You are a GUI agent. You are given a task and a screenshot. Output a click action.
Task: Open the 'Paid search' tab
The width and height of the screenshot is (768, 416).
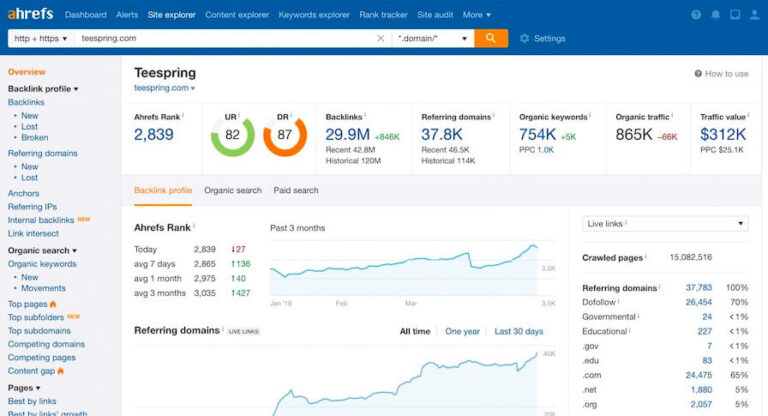tap(296, 190)
